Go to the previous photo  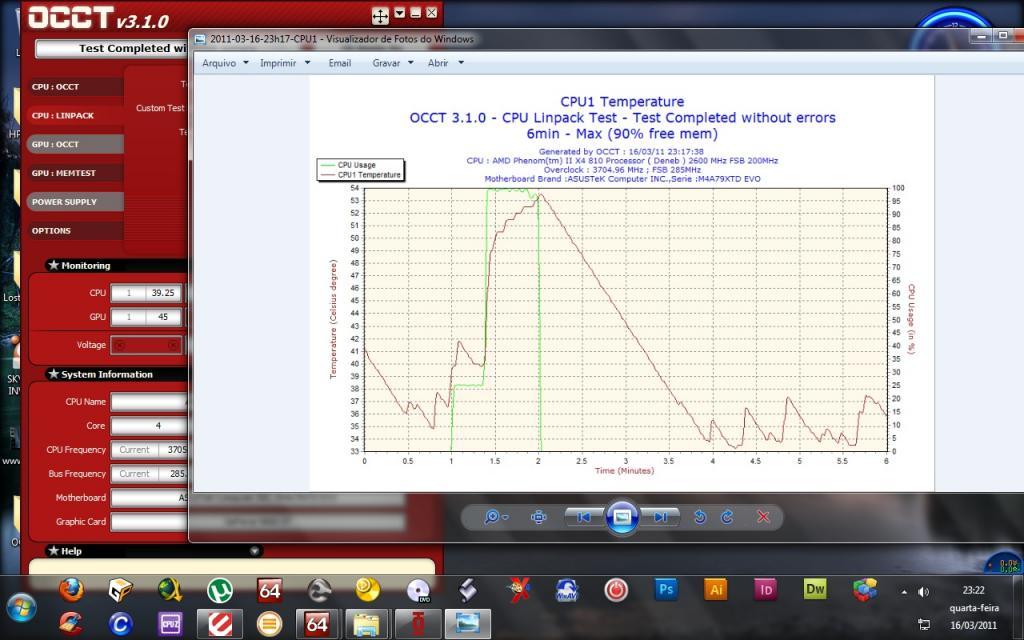(x=584, y=517)
